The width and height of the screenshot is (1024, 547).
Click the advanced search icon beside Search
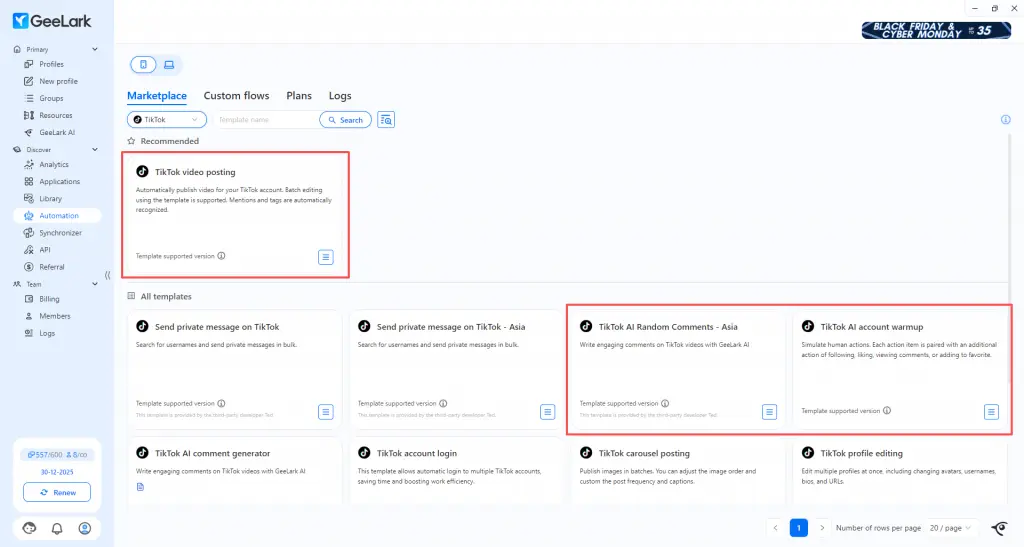[386, 119]
